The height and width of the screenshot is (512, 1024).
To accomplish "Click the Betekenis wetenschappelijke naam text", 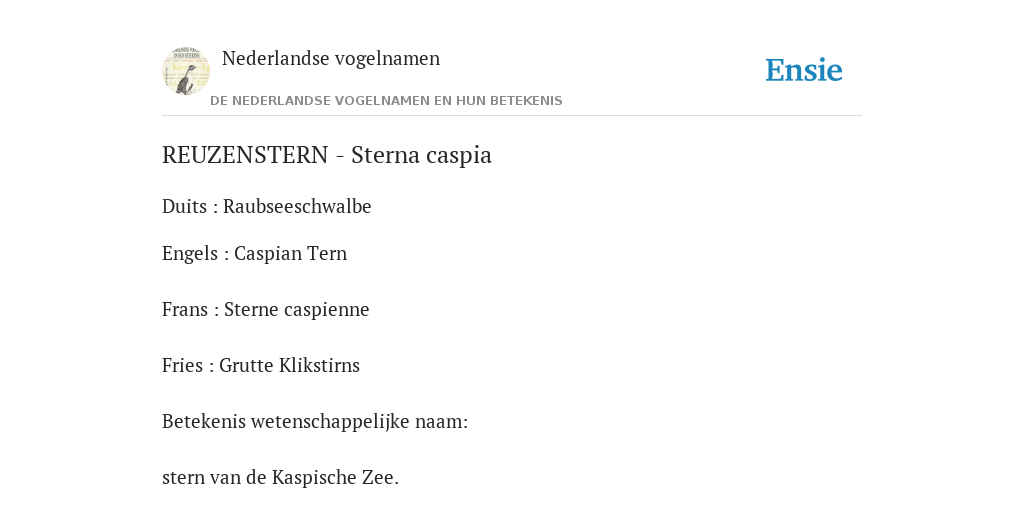I will pos(315,422).
